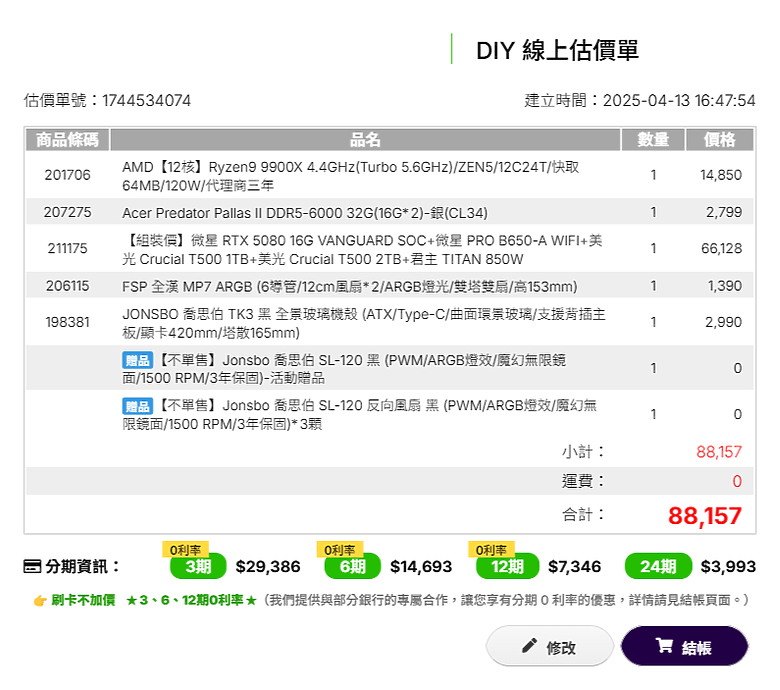The width and height of the screenshot is (780, 690).
Task: Click the 0利率 tag above 6期
Action: pos(340,549)
